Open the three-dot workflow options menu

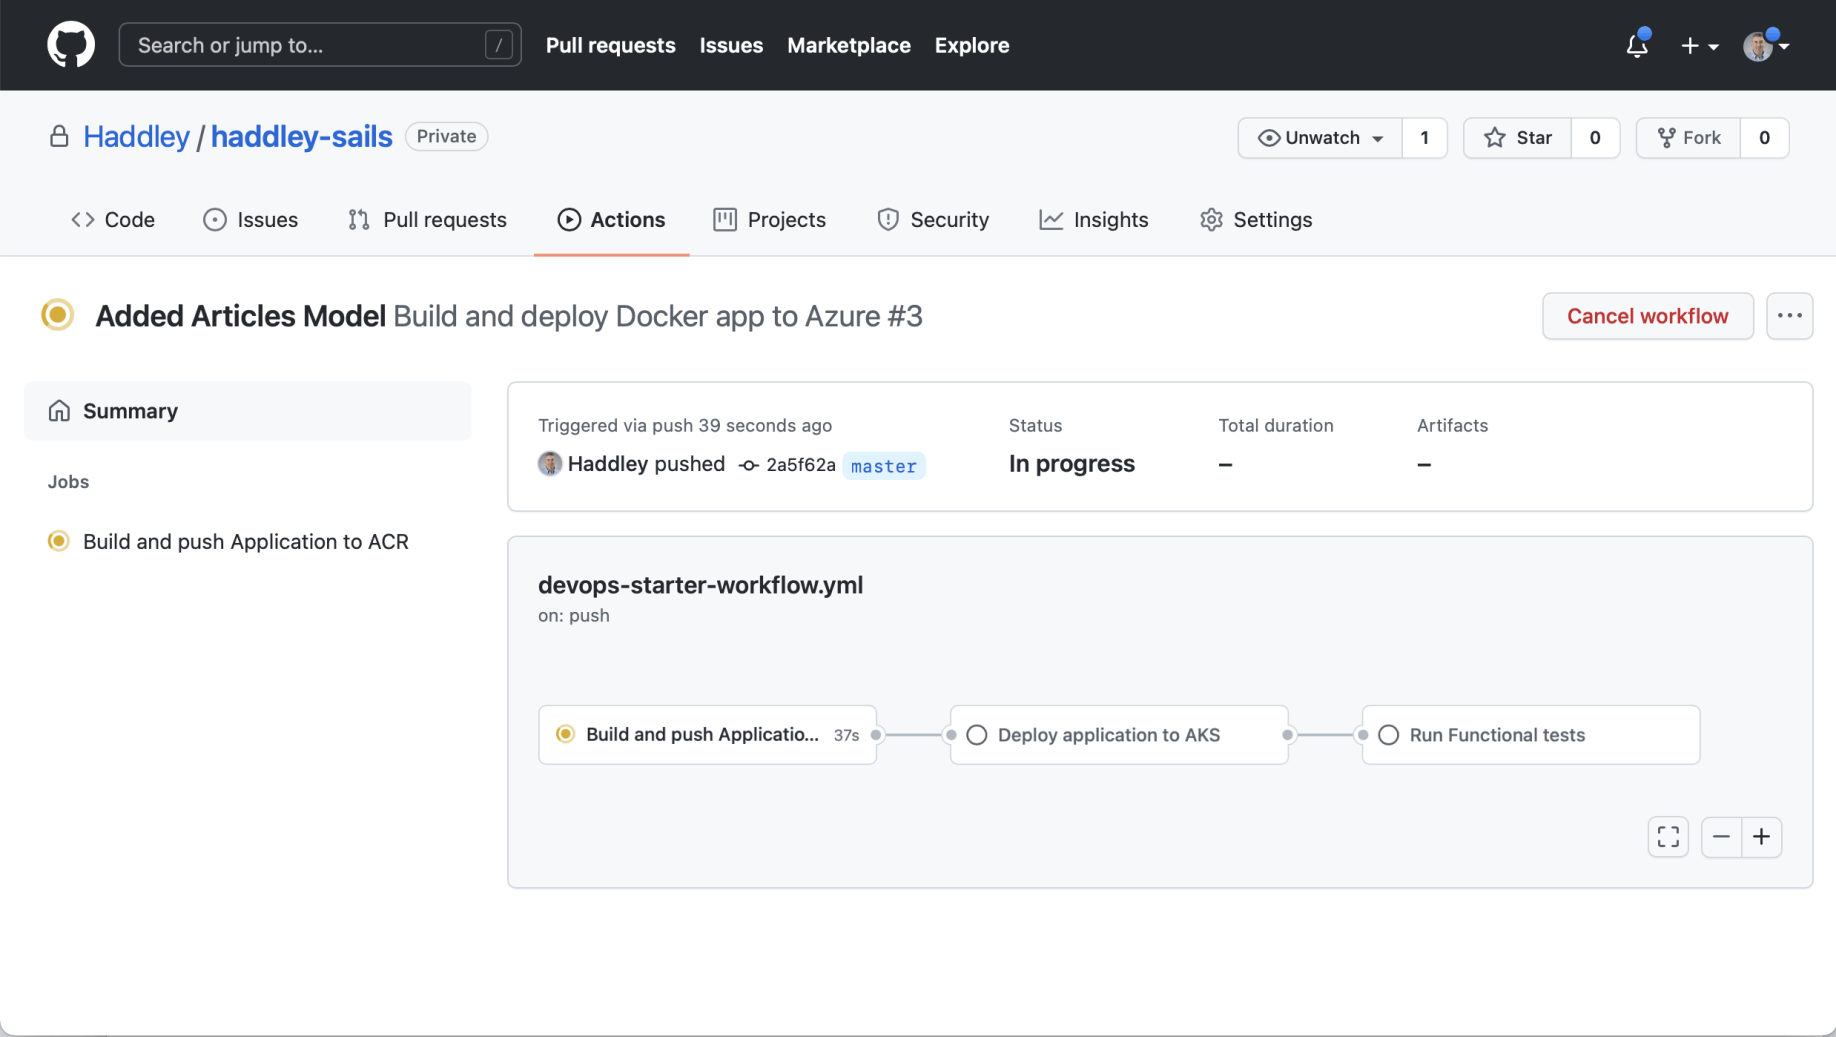click(x=1789, y=316)
